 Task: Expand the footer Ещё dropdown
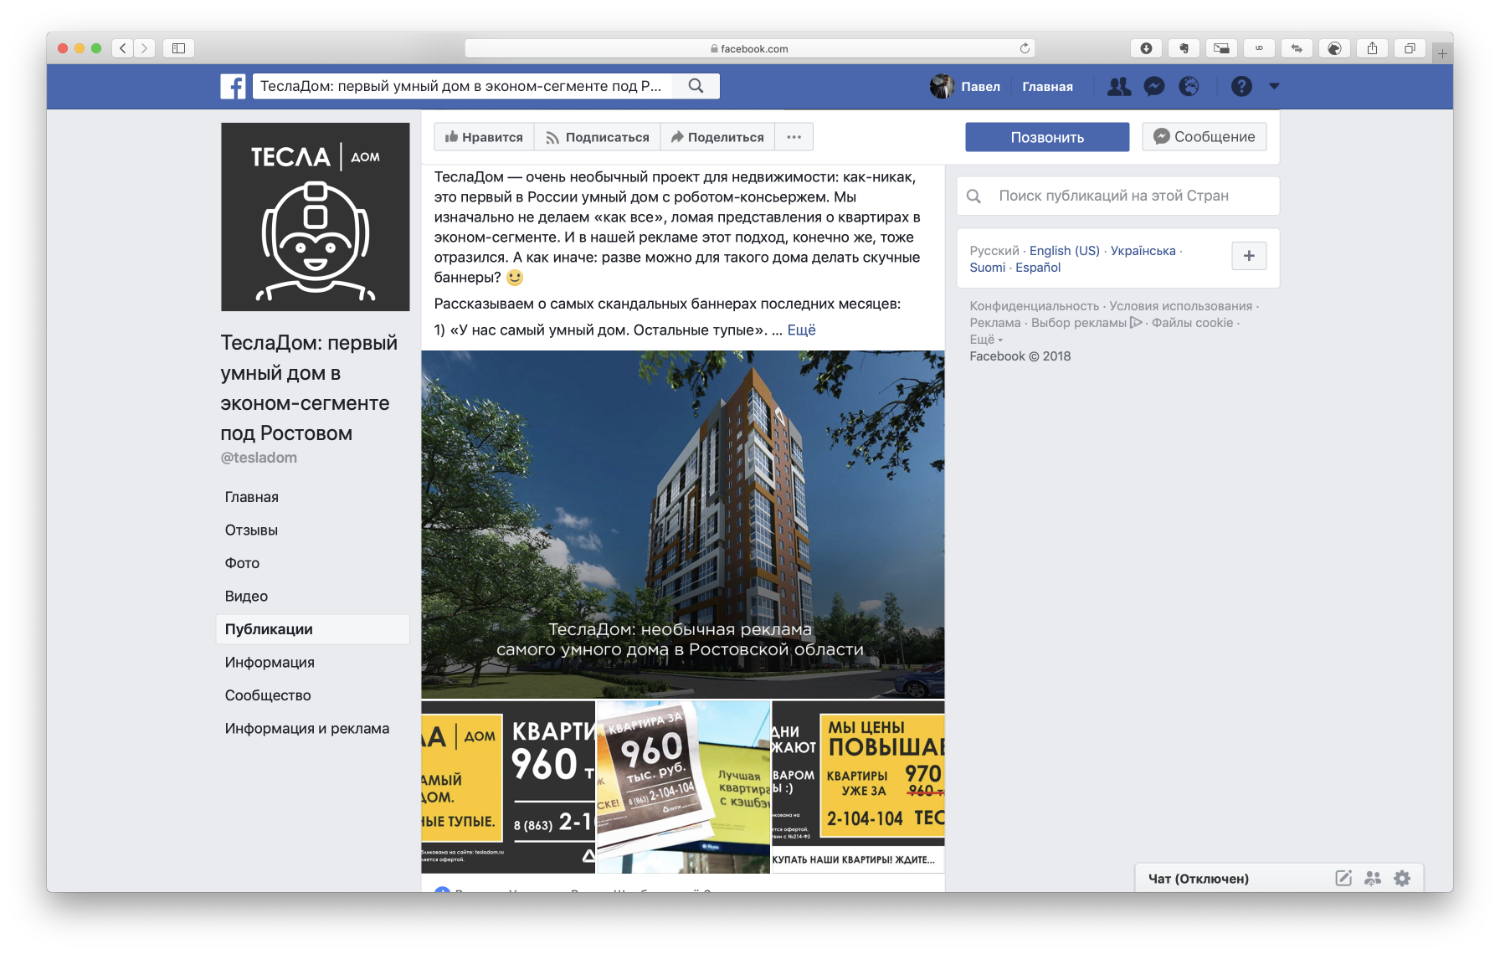click(x=986, y=340)
